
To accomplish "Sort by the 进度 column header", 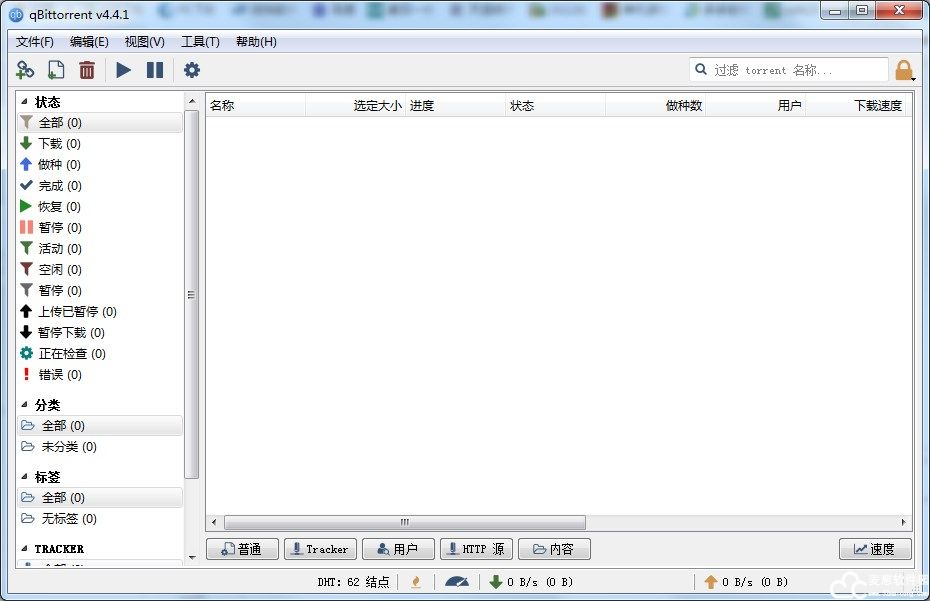I will coord(456,106).
